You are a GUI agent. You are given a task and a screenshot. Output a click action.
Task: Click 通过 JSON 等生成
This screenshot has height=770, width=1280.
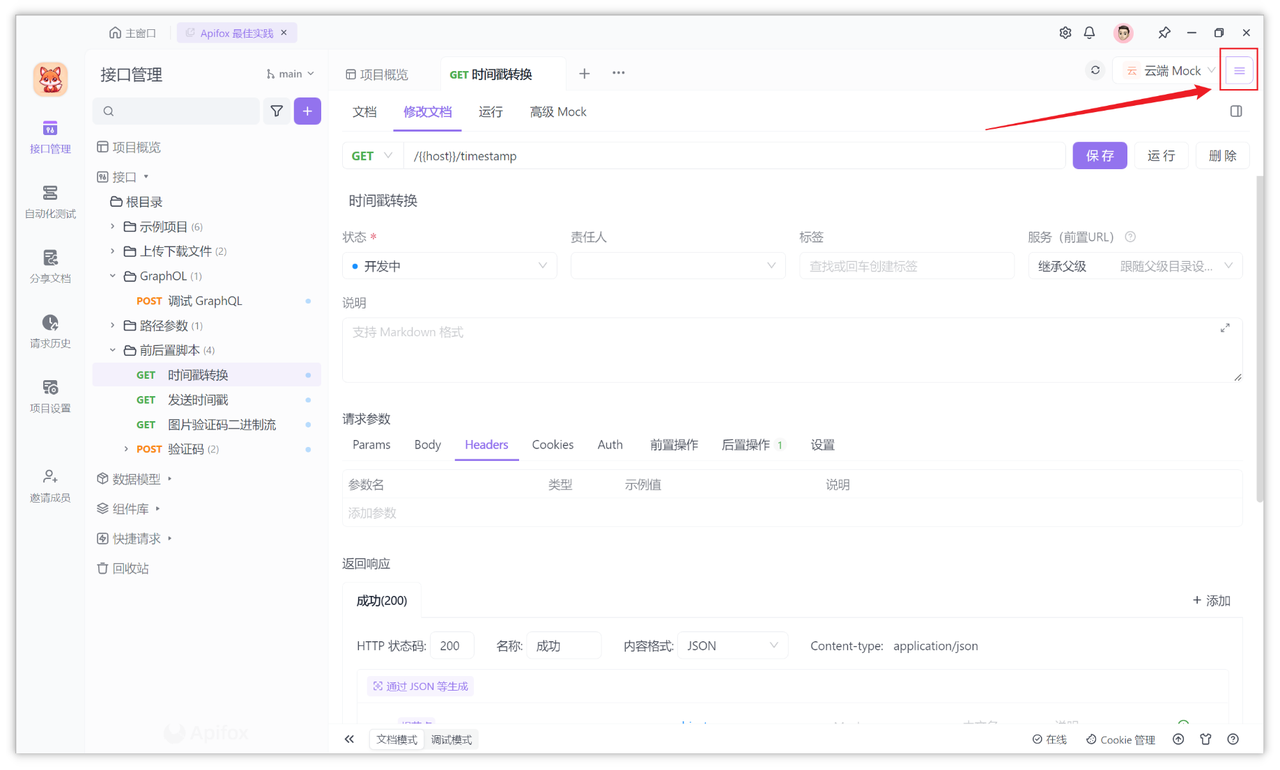[x=420, y=686]
